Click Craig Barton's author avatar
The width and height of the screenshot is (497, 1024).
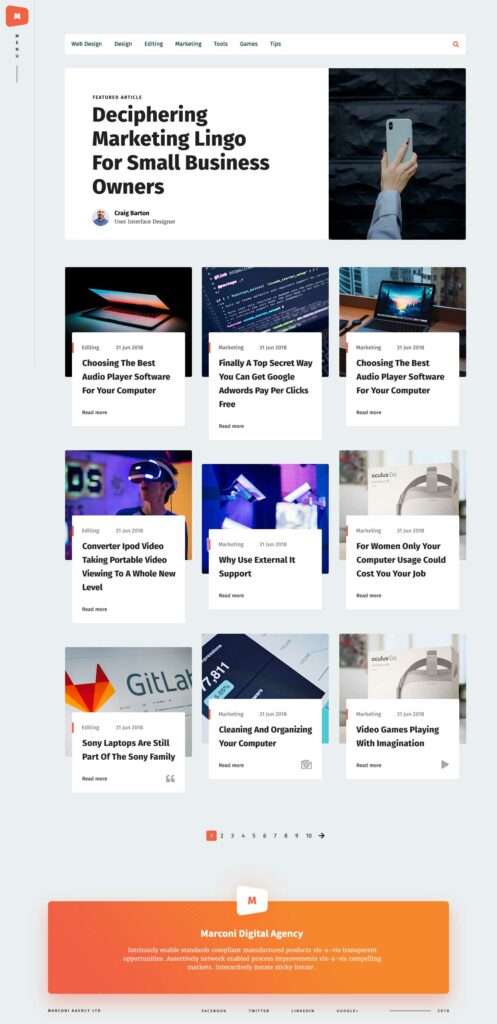pos(101,217)
